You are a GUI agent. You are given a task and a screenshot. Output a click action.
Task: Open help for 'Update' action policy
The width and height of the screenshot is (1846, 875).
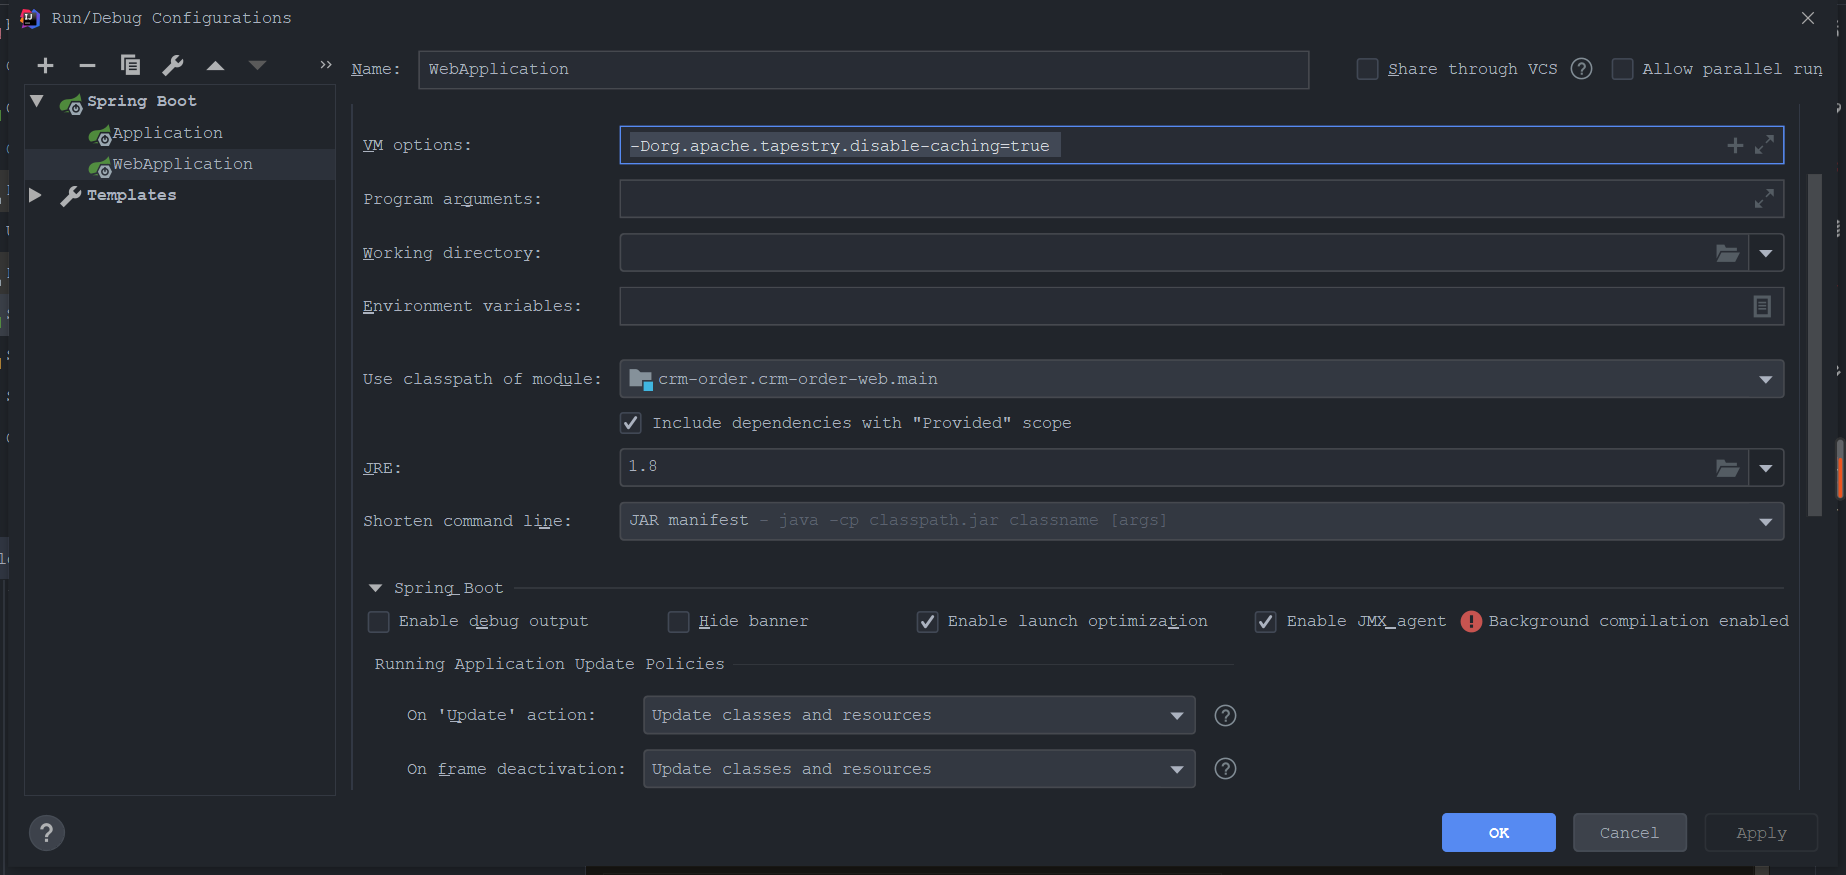tap(1225, 716)
